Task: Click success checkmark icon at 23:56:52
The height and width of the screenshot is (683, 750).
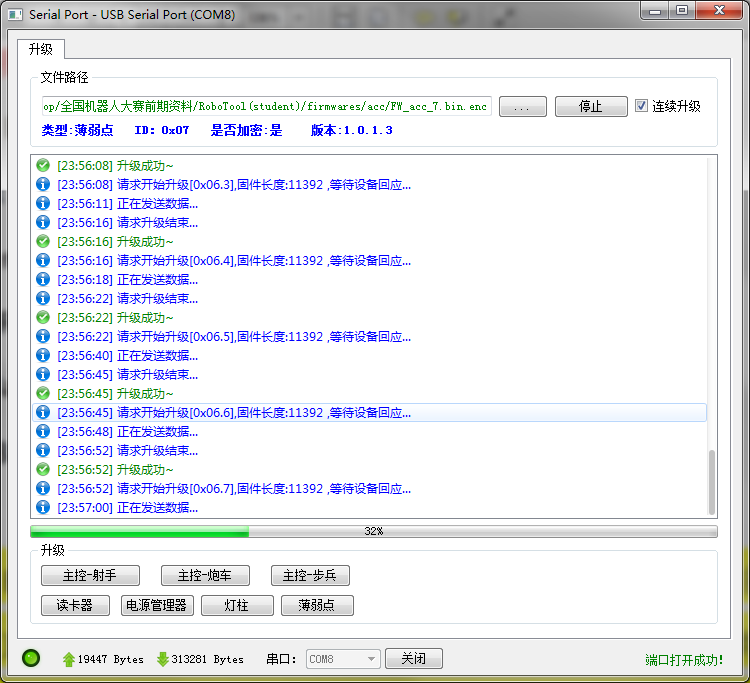Action: (x=43, y=469)
